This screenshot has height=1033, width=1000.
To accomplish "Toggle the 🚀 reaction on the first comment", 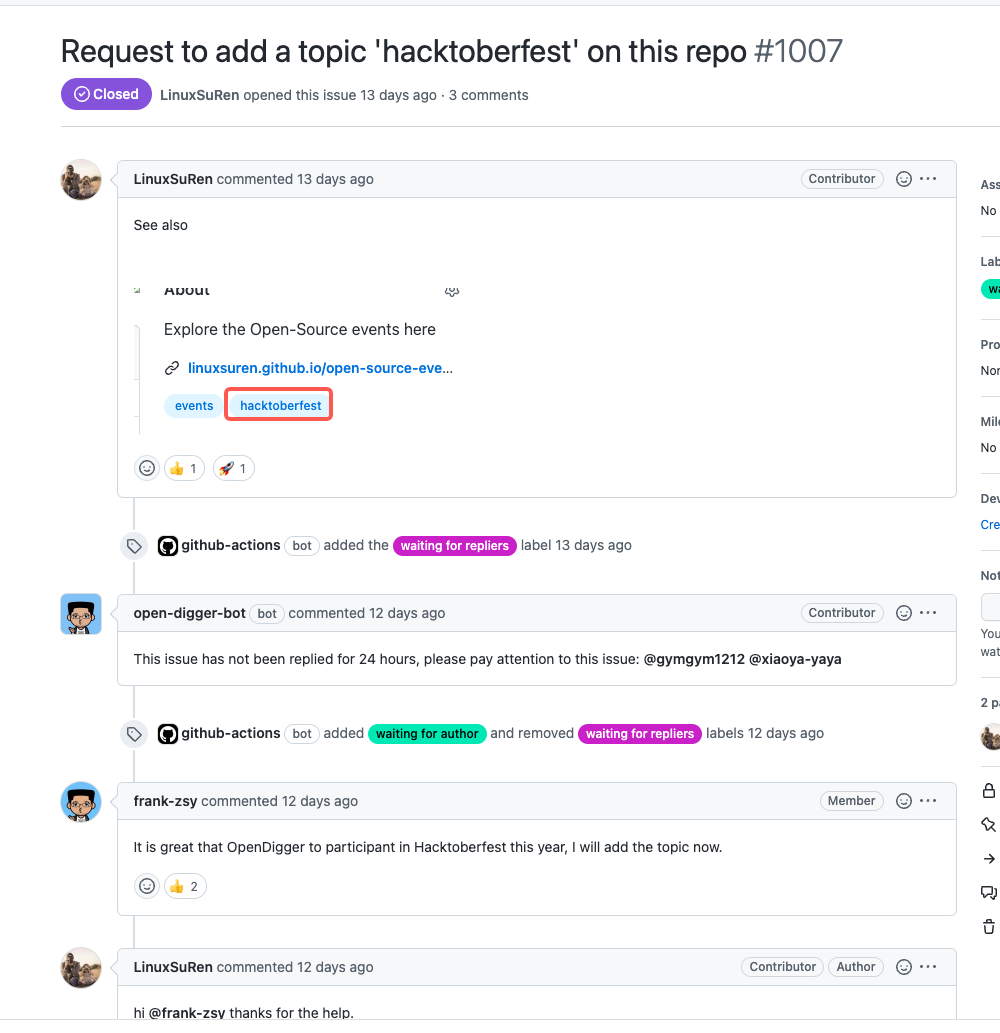I will 232,467.
